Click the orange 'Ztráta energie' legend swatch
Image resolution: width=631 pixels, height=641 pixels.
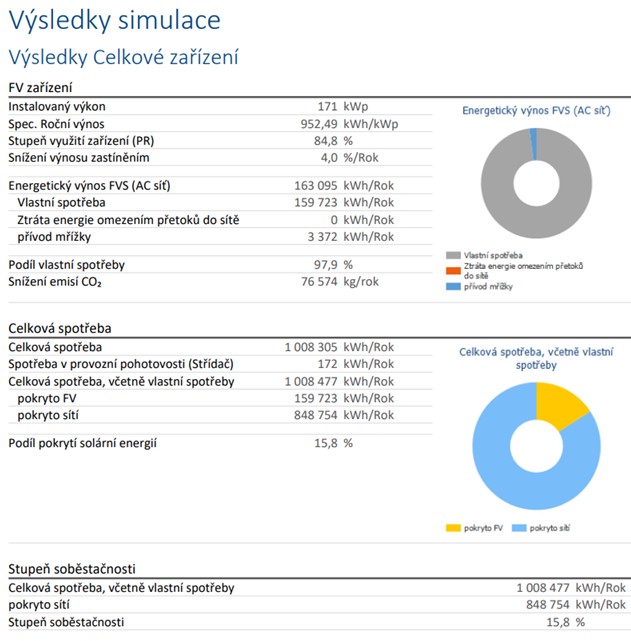tap(453, 271)
